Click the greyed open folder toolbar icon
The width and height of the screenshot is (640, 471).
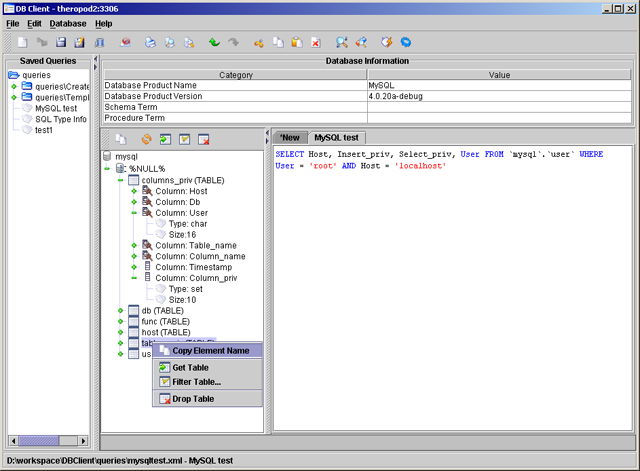click(x=42, y=42)
